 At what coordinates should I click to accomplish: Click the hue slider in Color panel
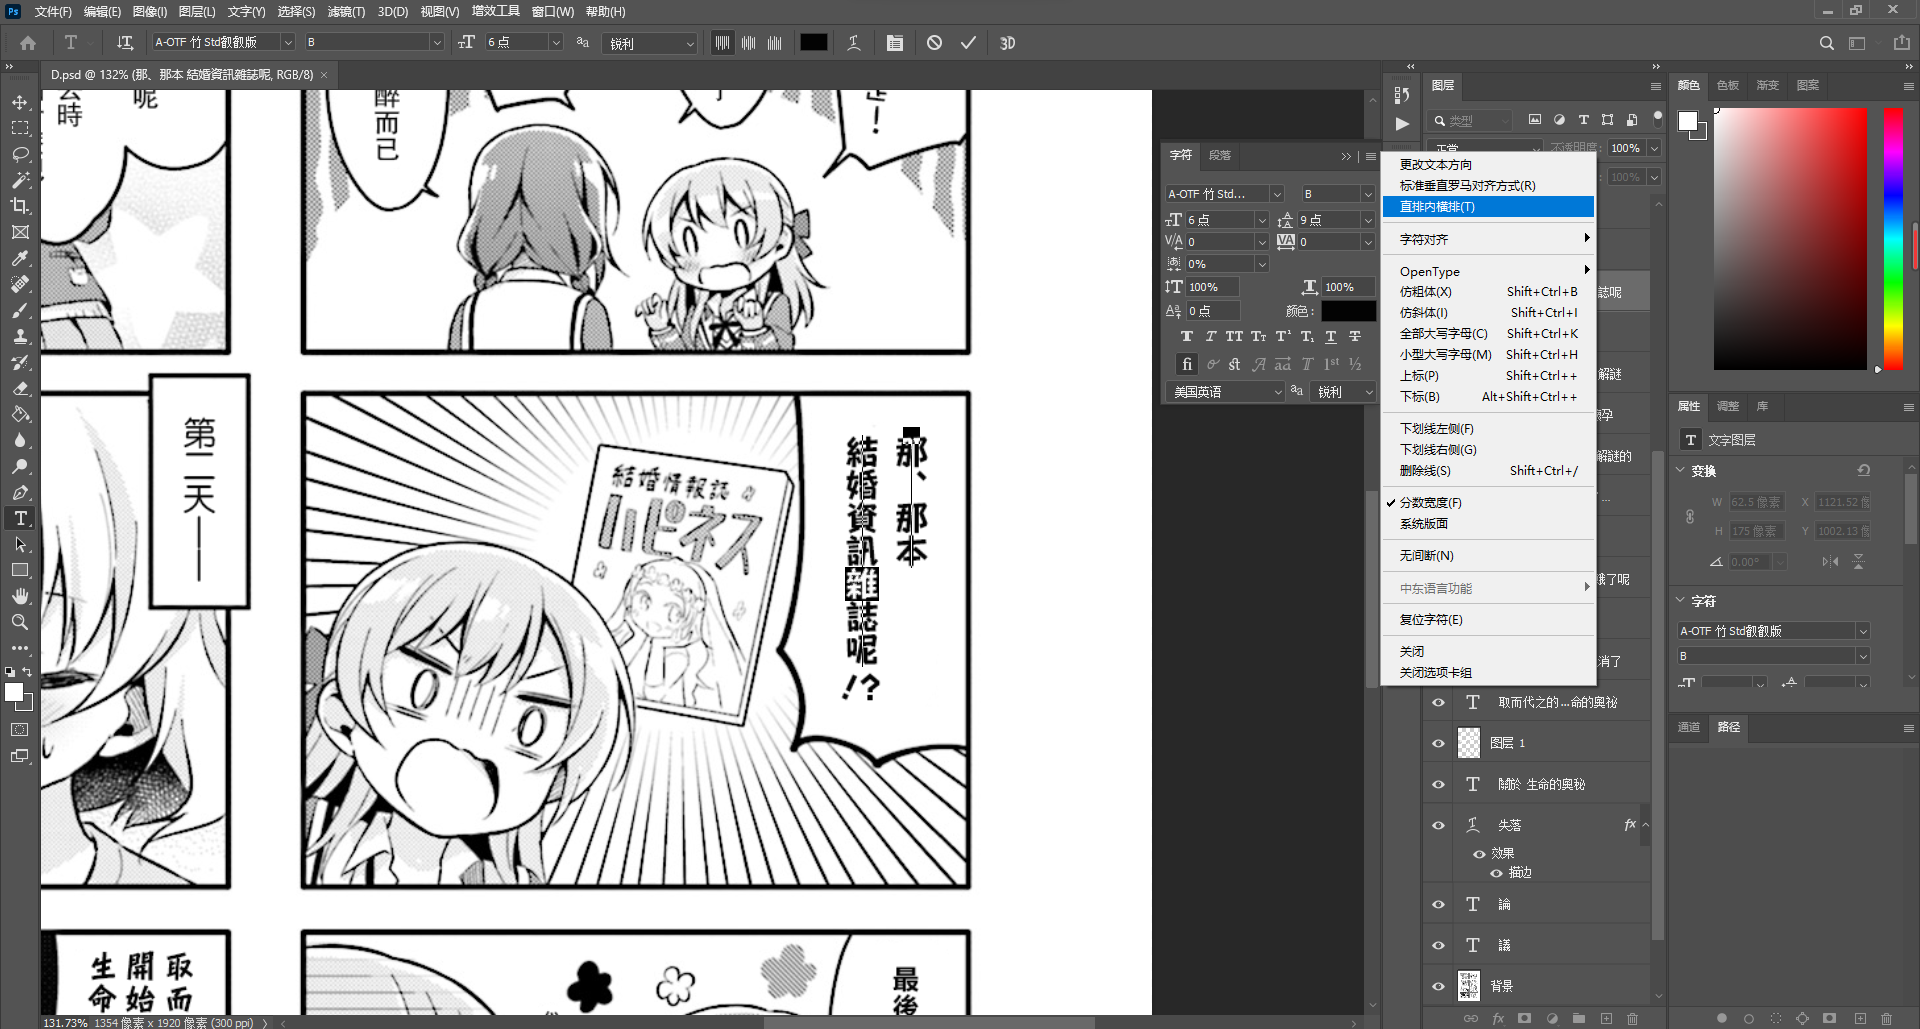click(x=1893, y=239)
